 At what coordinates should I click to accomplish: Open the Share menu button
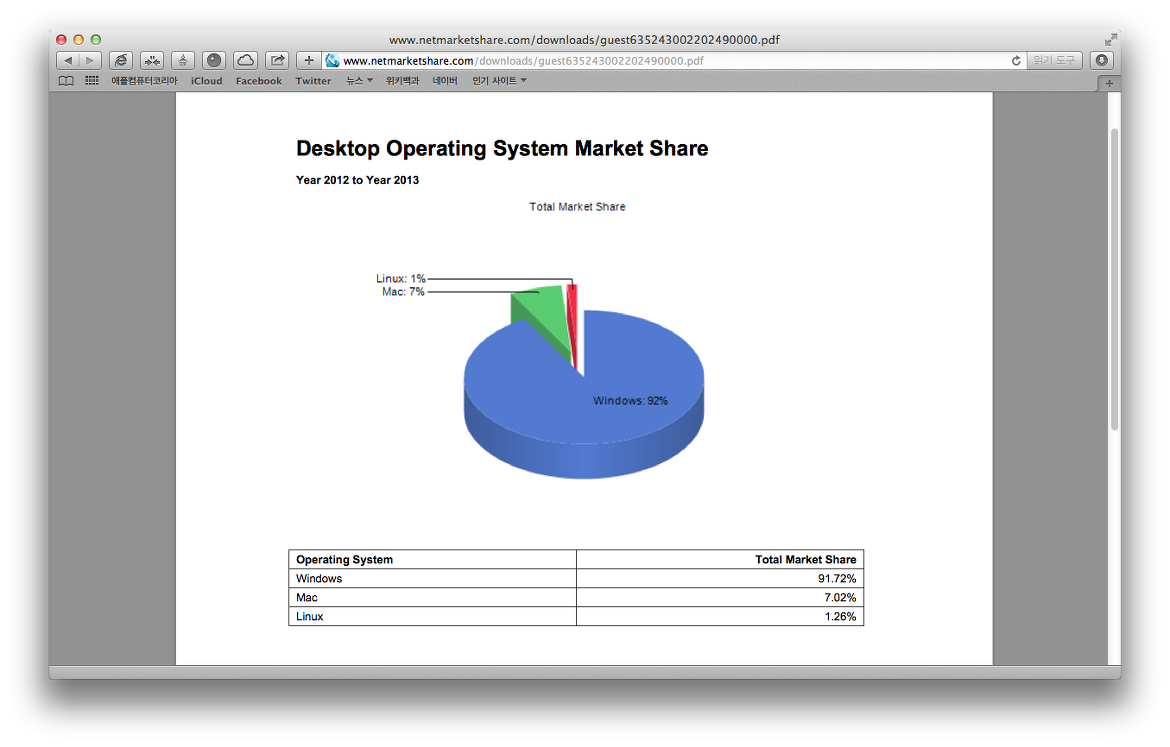click(x=277, y=60)
